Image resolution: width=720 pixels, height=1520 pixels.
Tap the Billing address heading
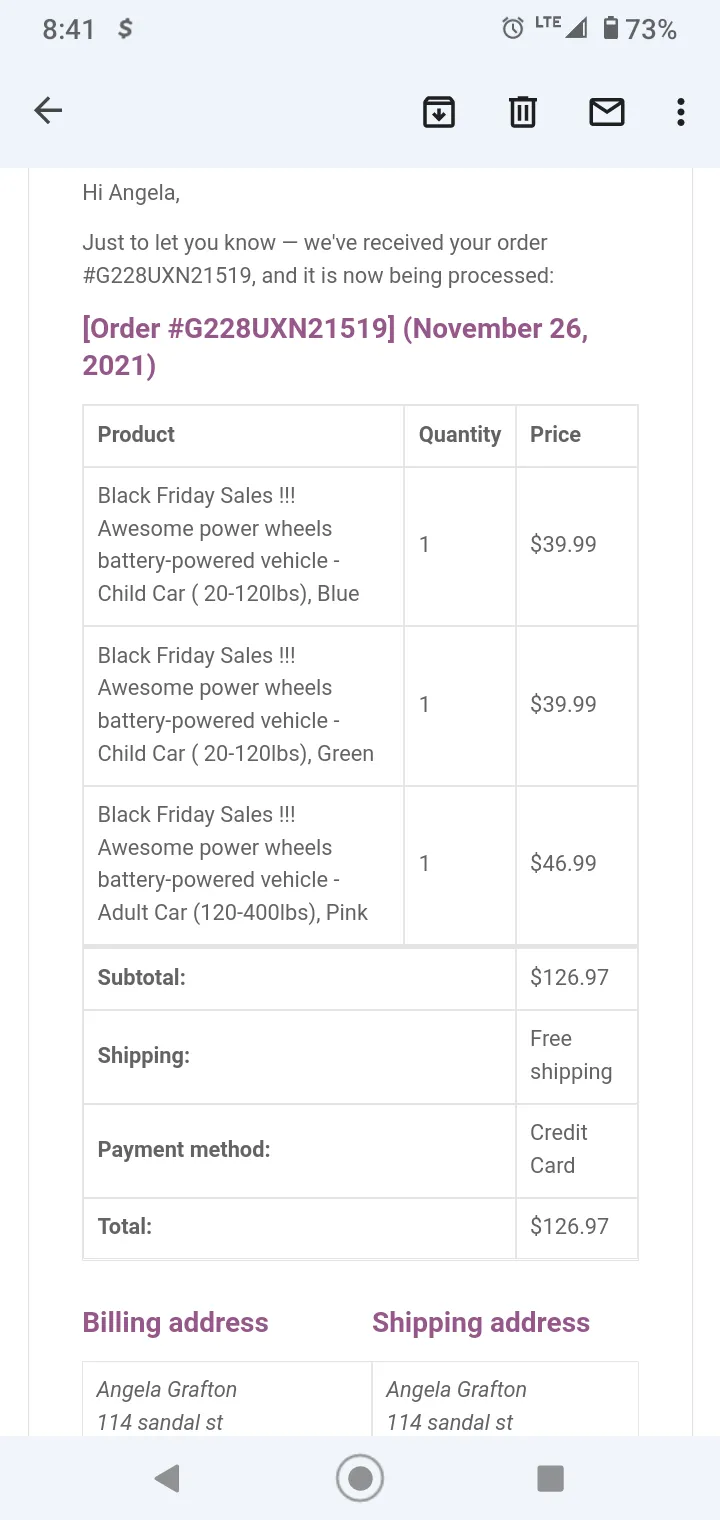point(175,1322)
